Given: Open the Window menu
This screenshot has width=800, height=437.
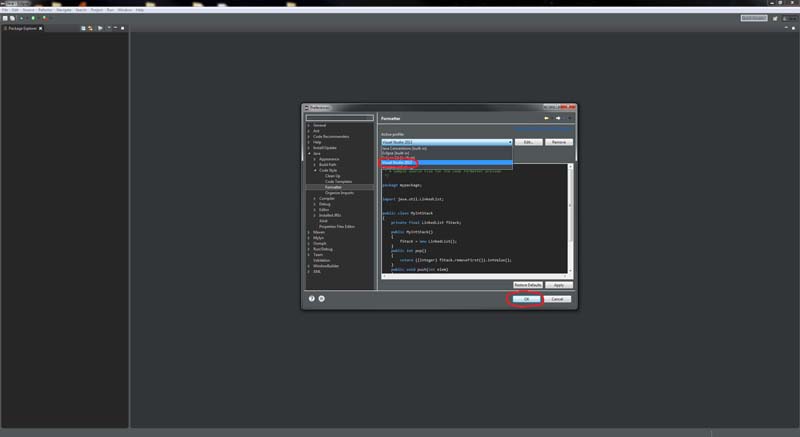Looking at the screenshot, I should pos(124,10).
